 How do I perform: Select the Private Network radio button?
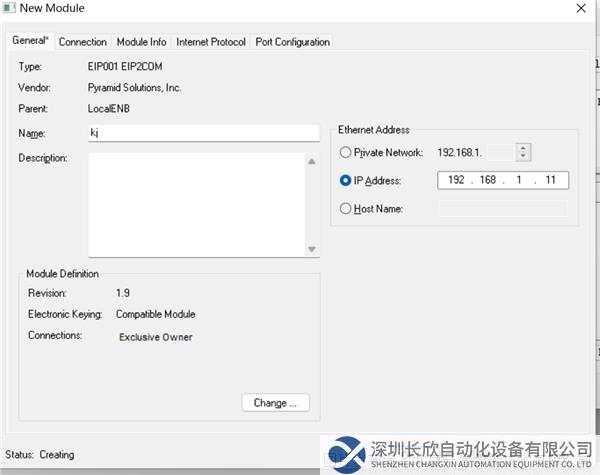coord(346,154)
